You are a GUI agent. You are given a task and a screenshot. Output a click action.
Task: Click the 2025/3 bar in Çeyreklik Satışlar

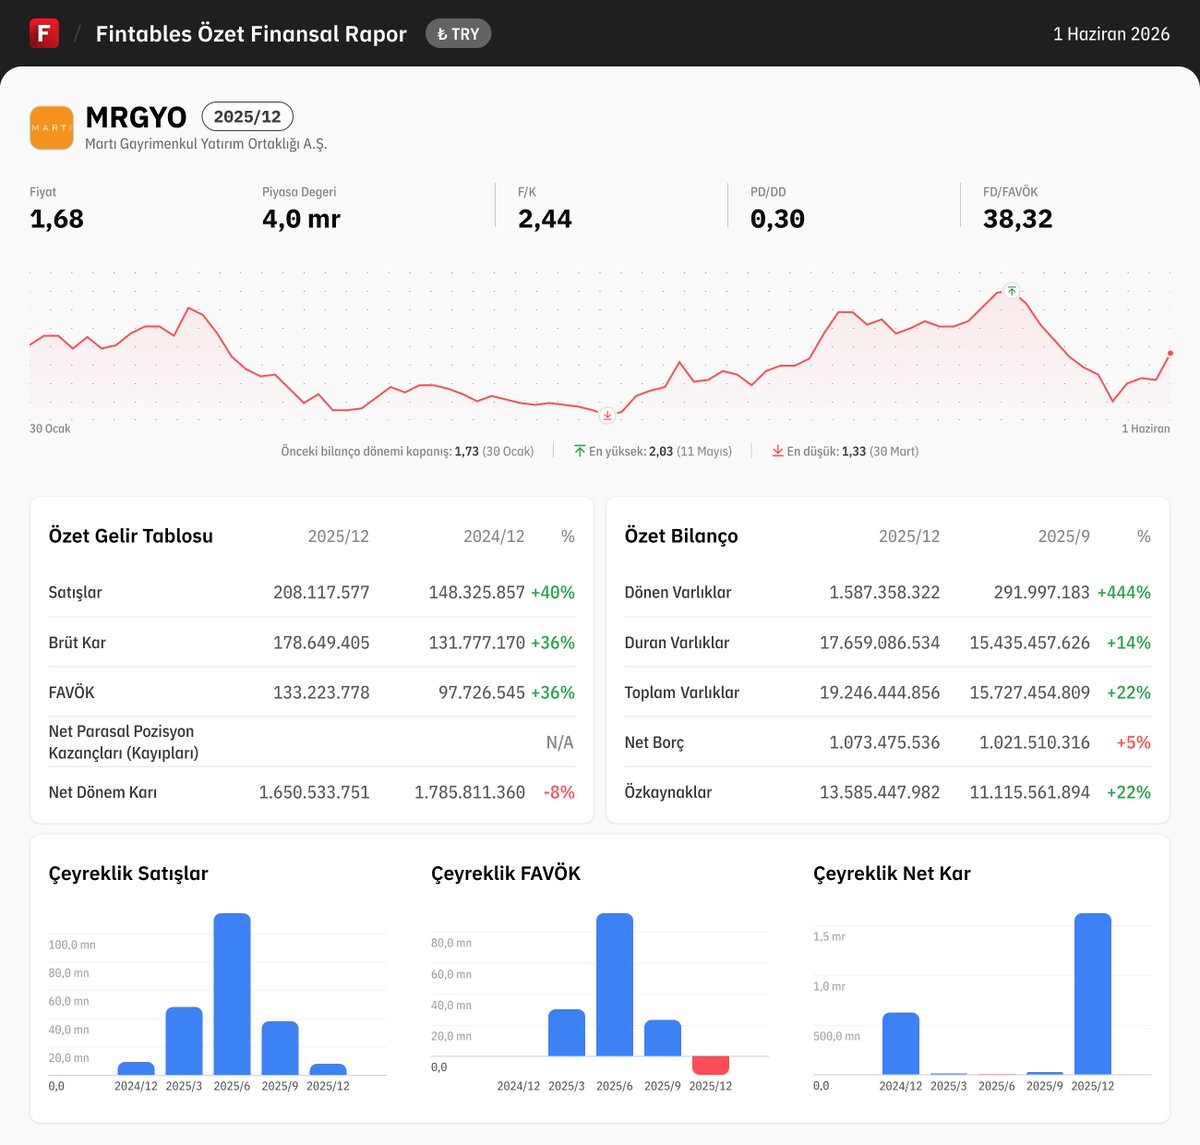(x=184, y=1041)
